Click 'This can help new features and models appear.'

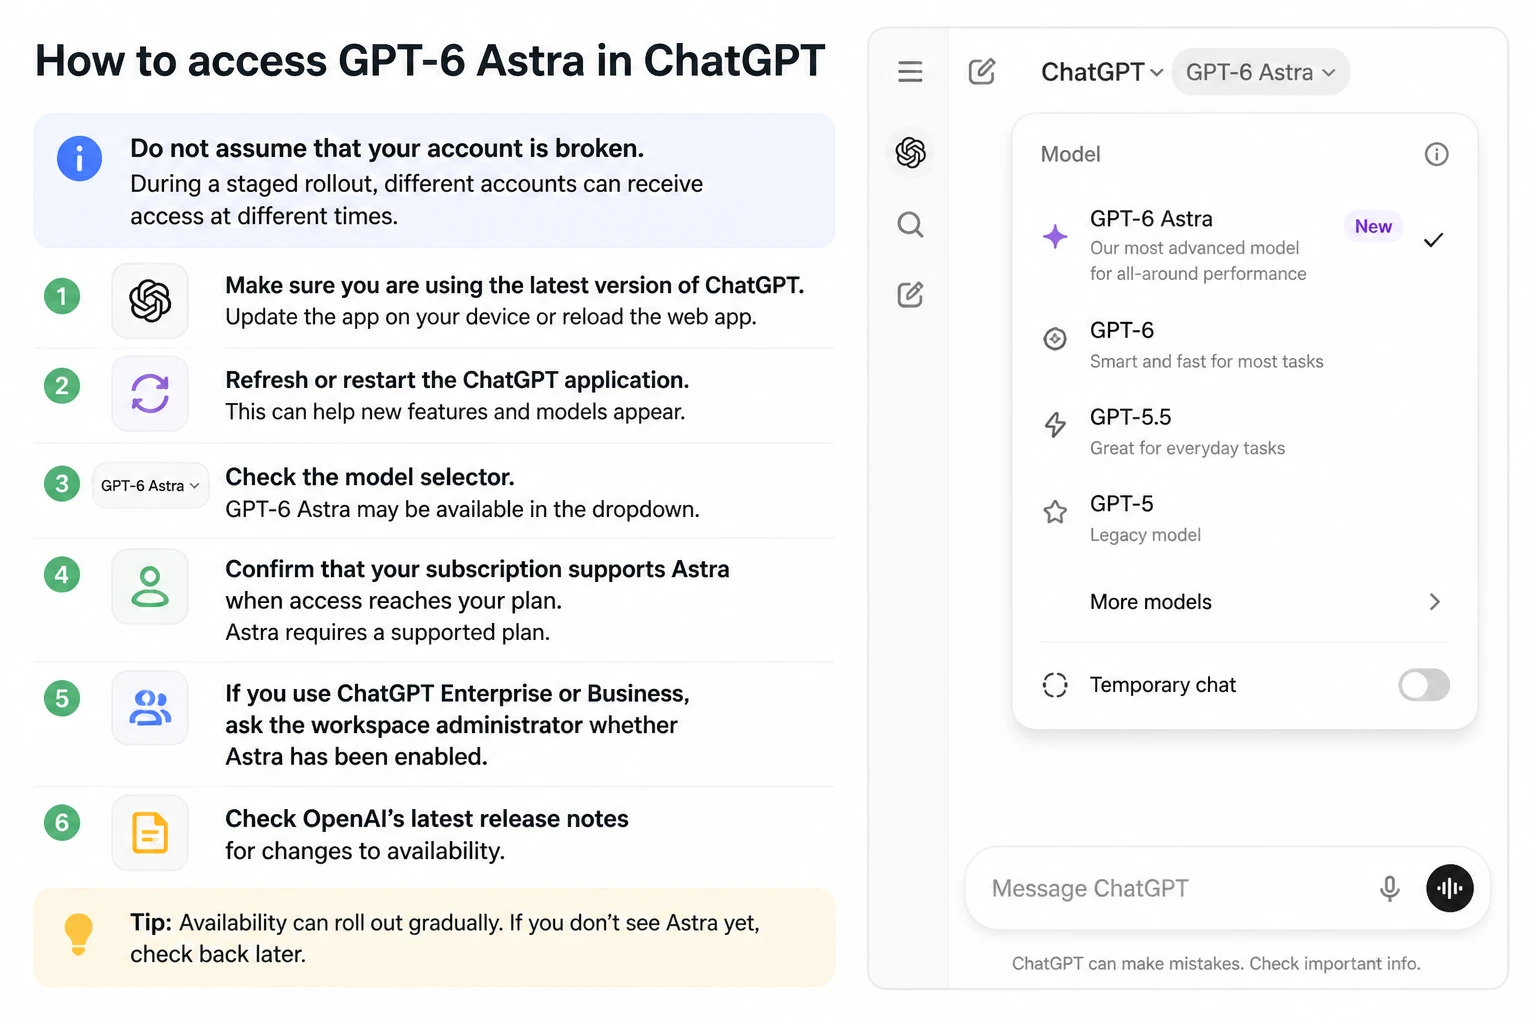click(x=455, y=412)
